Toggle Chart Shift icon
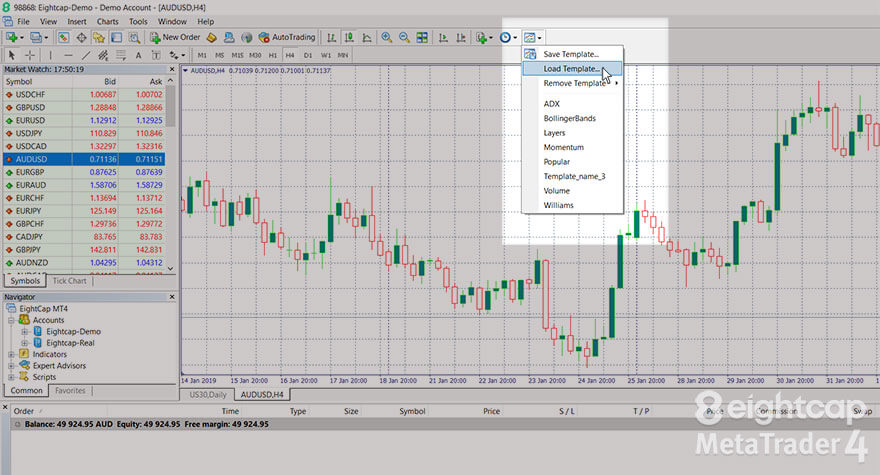 [461, 38]
